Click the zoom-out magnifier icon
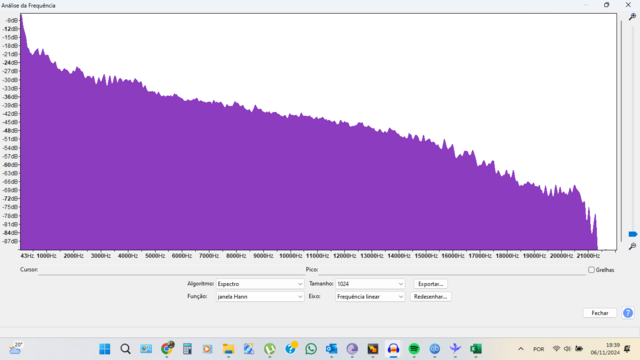The height and width of the screenshot is (360, 640). pyautogui.click(x=632, y=246)
